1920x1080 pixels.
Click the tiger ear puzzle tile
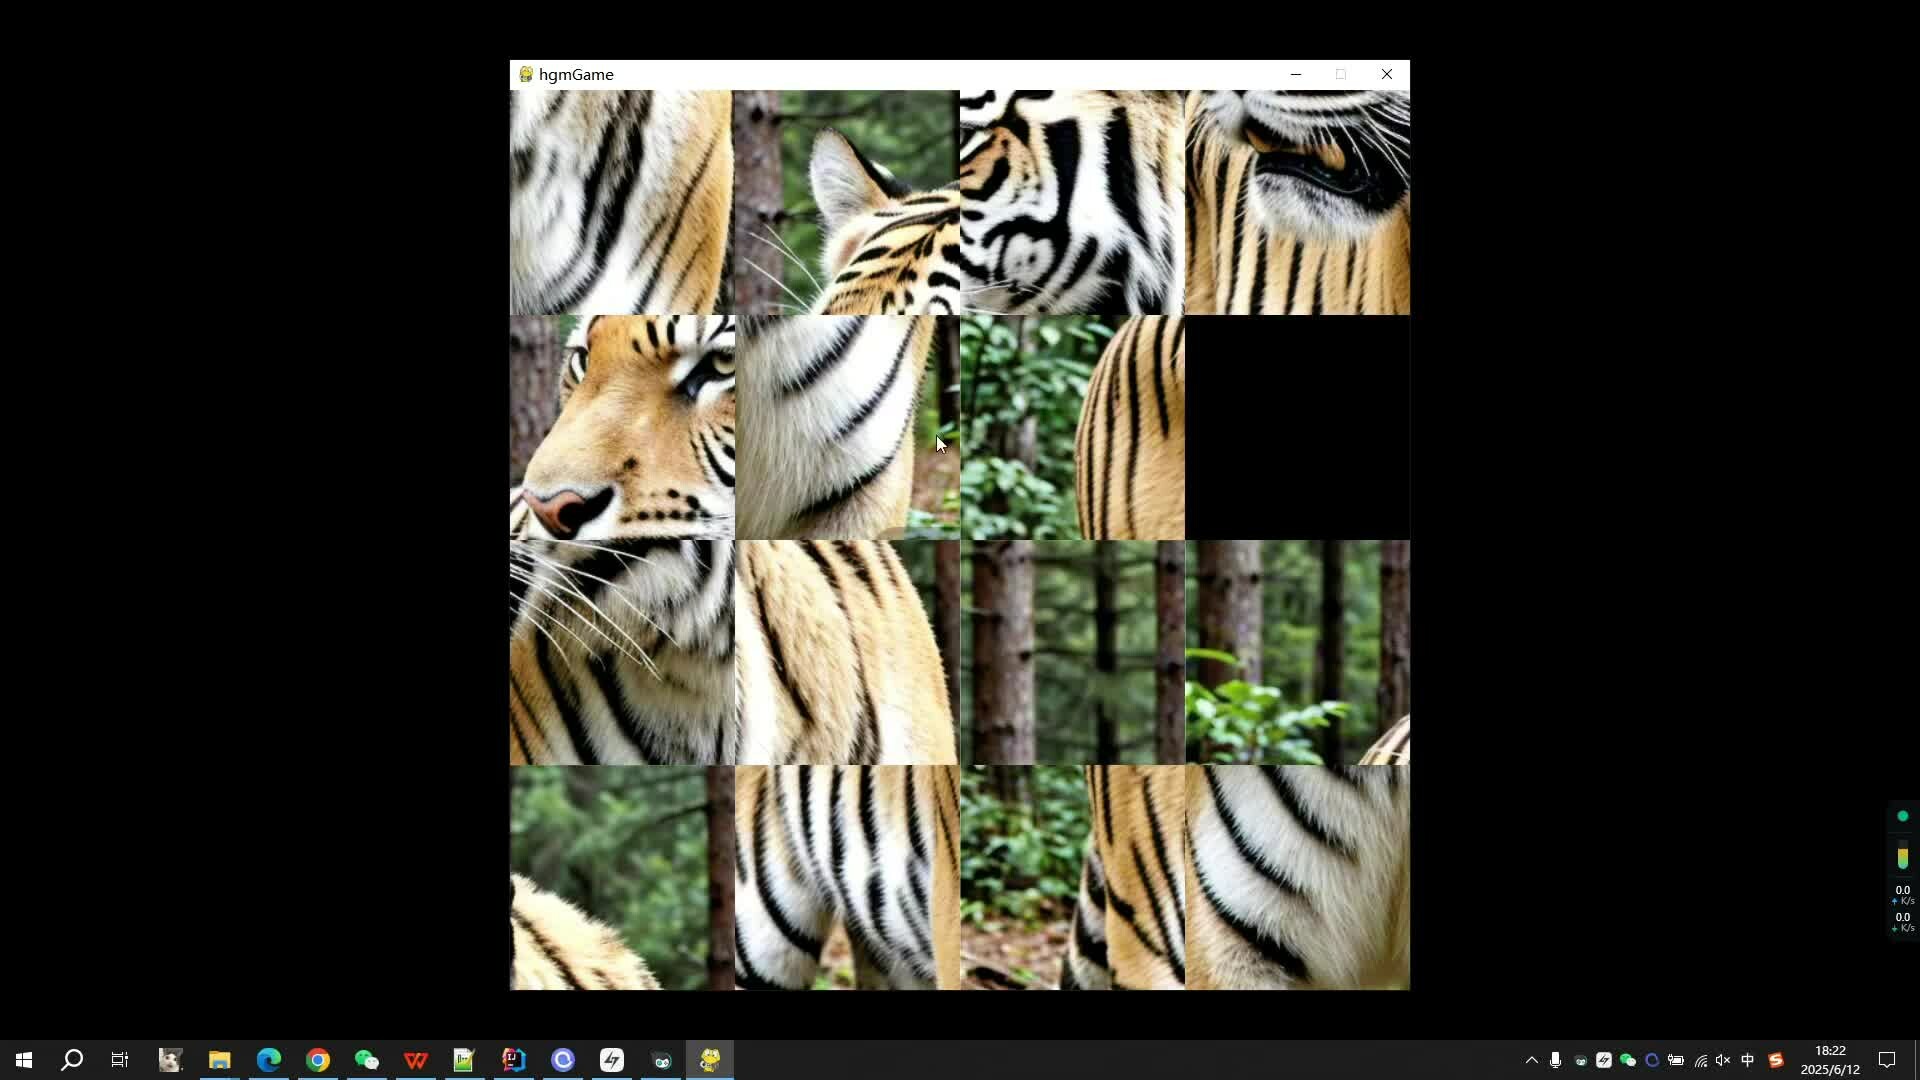846,203
